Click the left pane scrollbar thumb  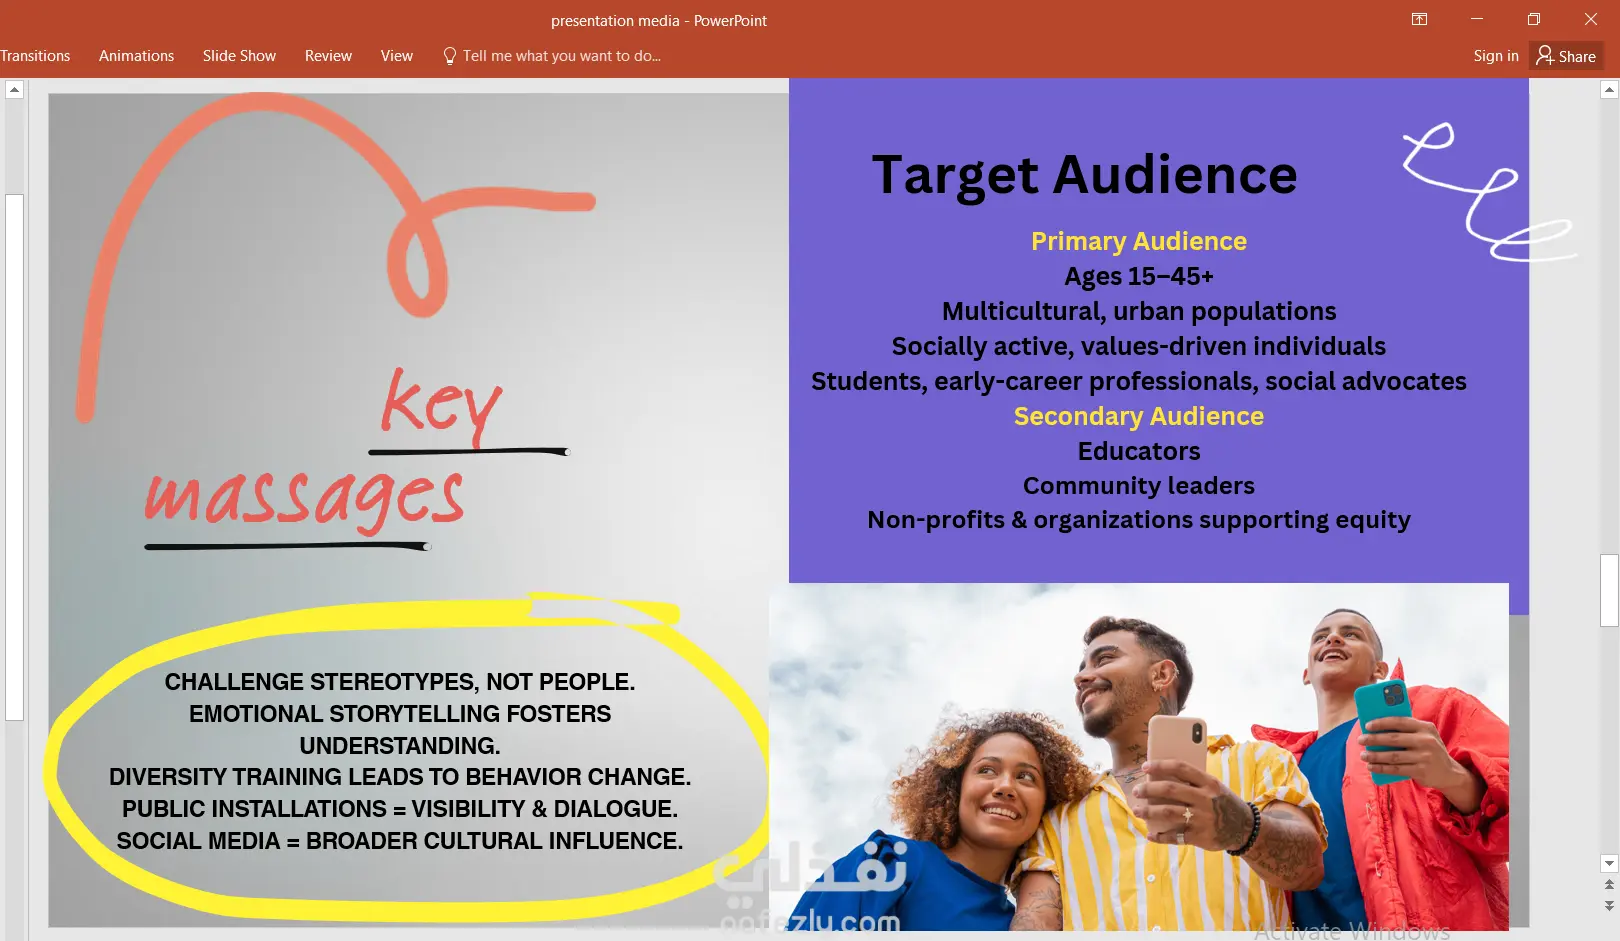(x=14, y=457)
